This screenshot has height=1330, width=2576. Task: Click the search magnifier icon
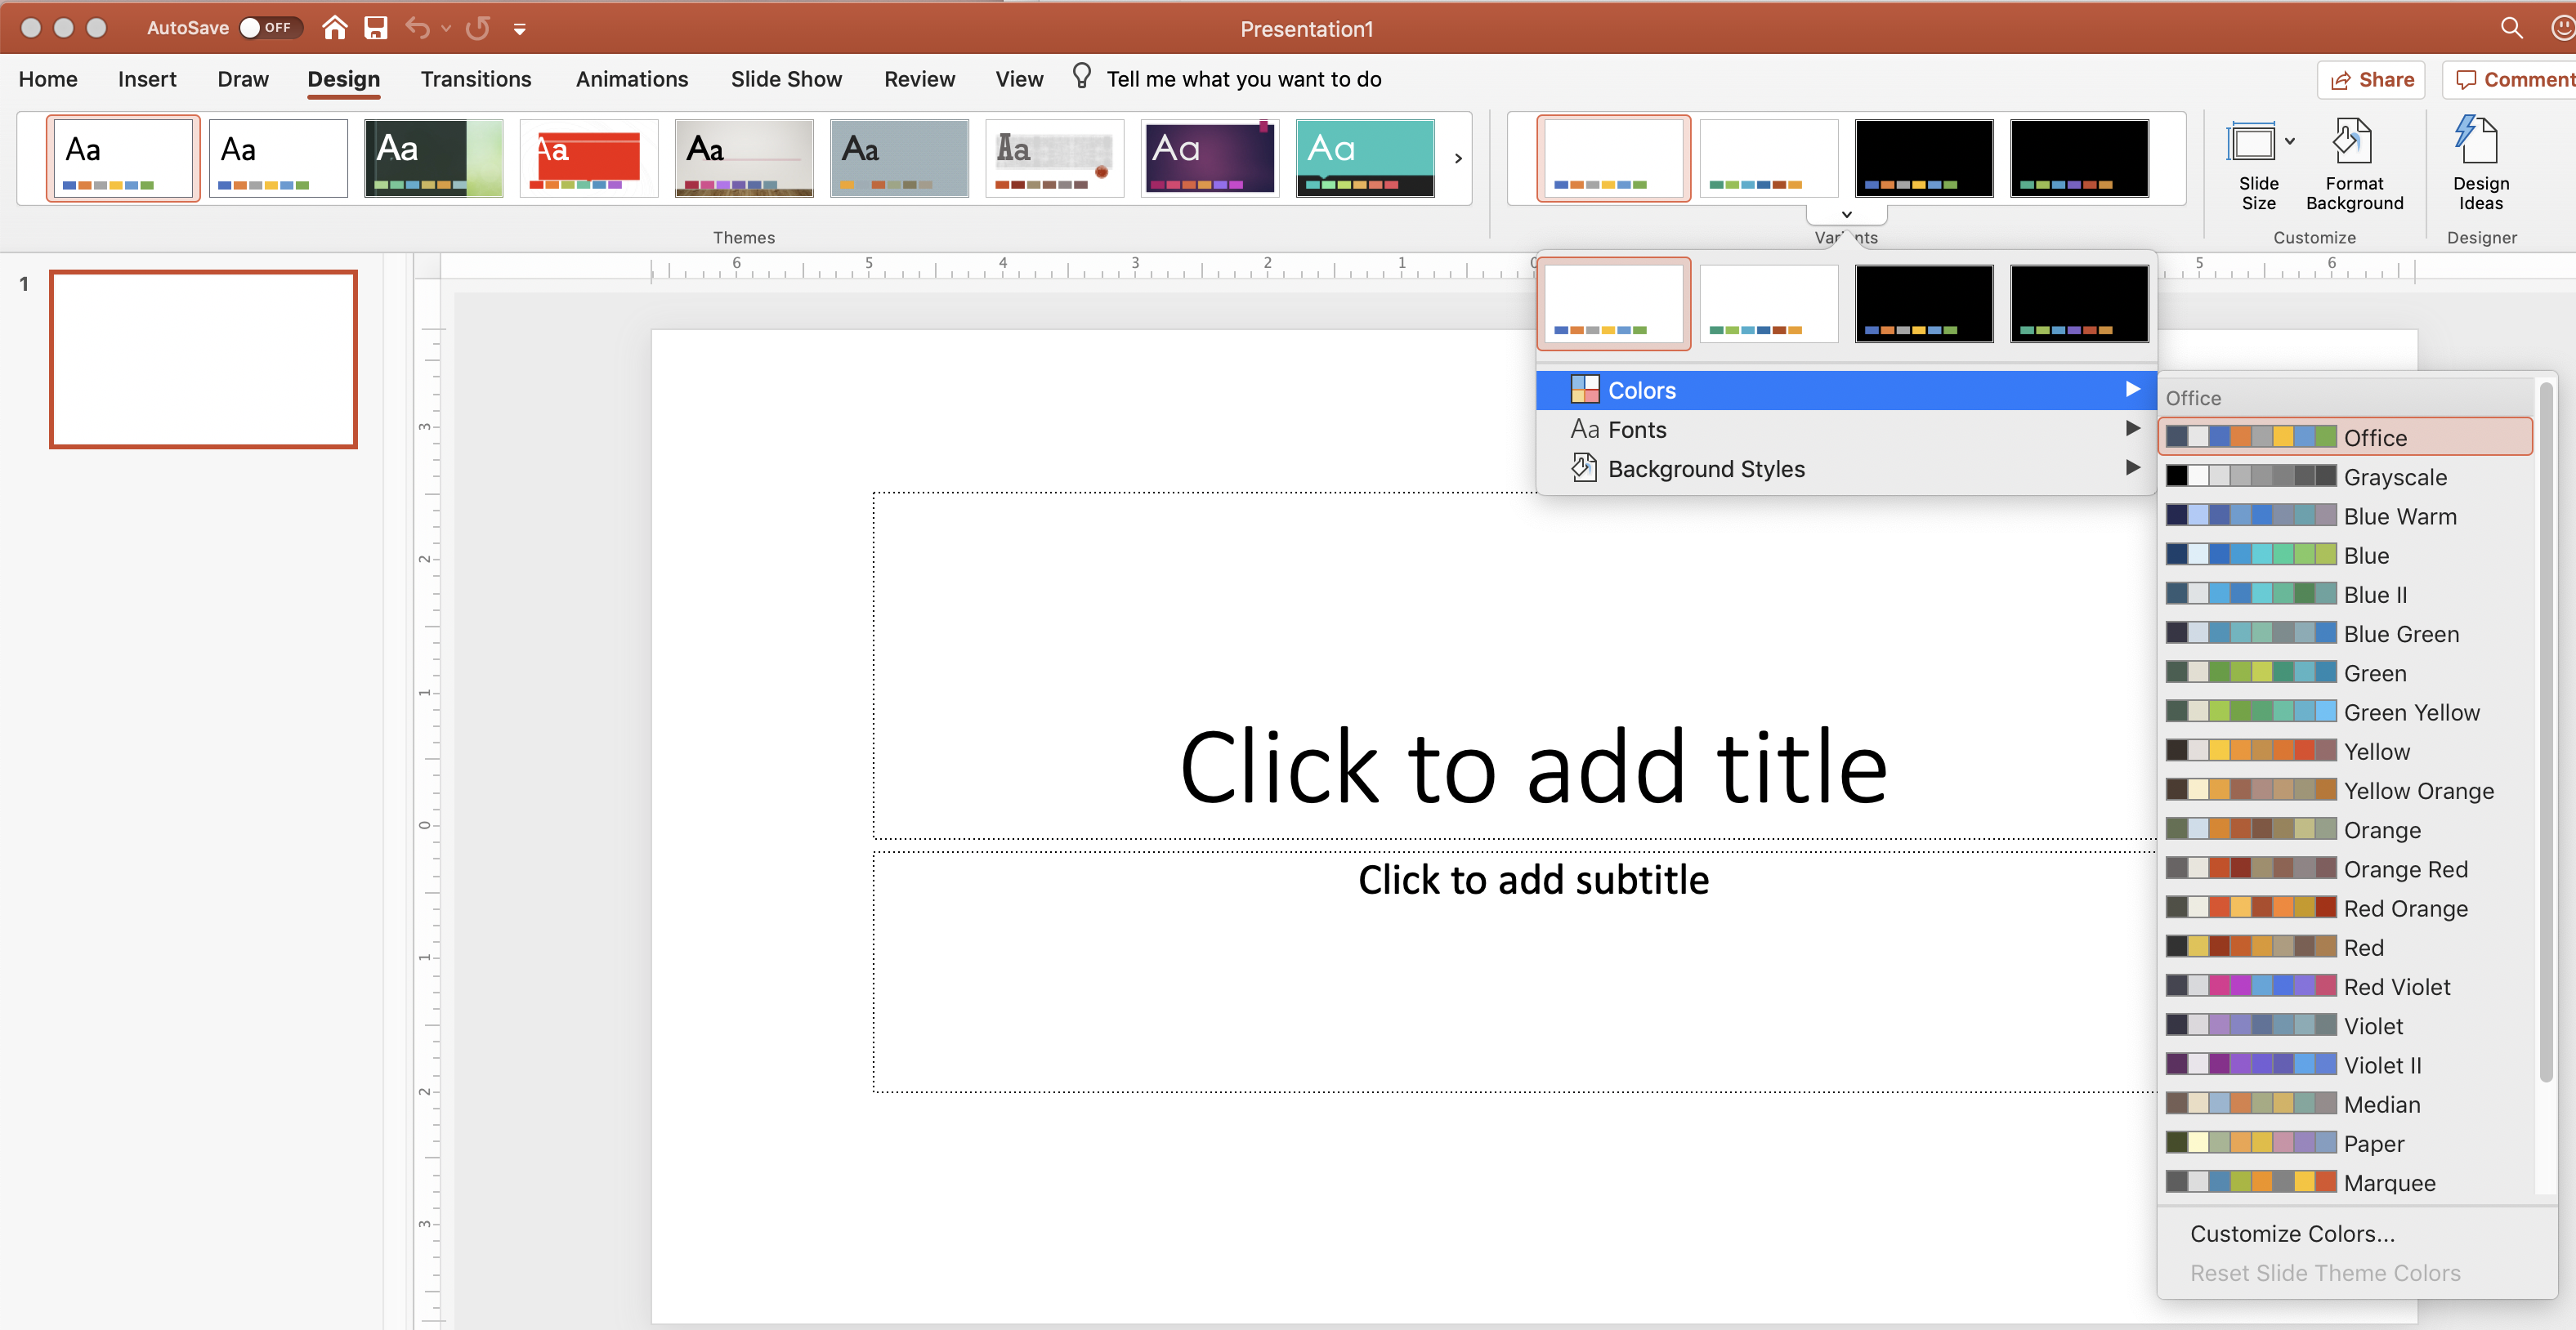click(x=2511, y=28)
